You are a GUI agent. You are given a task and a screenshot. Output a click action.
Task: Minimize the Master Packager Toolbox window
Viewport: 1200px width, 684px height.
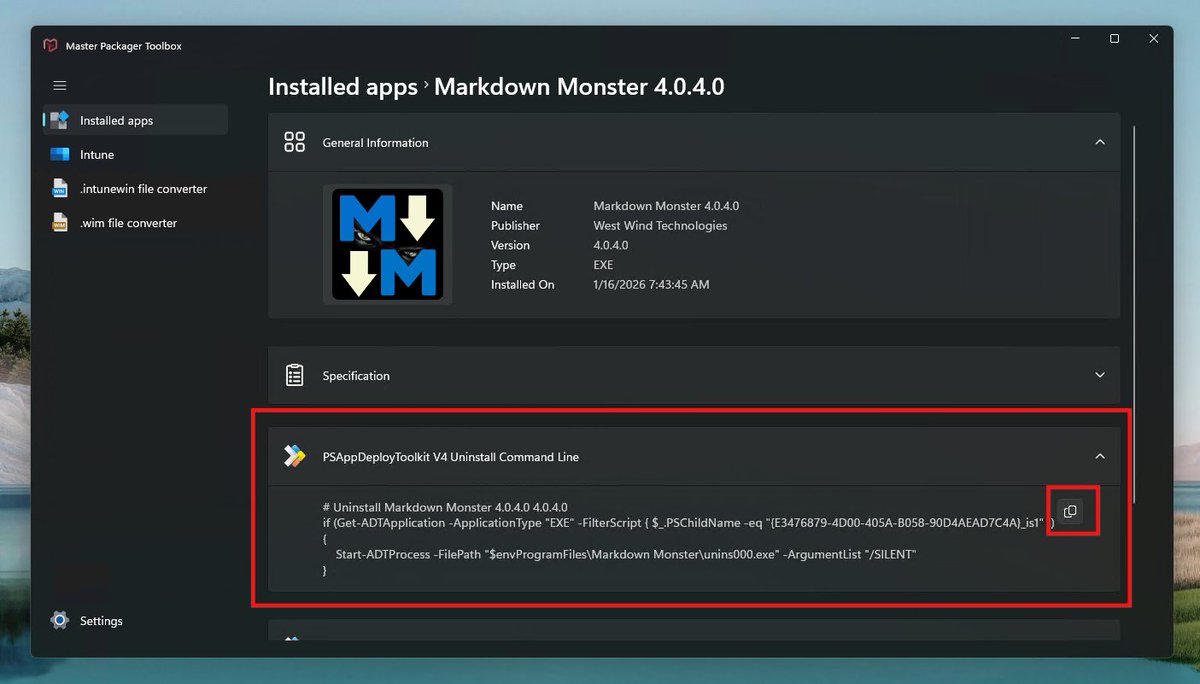click(x=1076, y=39)
